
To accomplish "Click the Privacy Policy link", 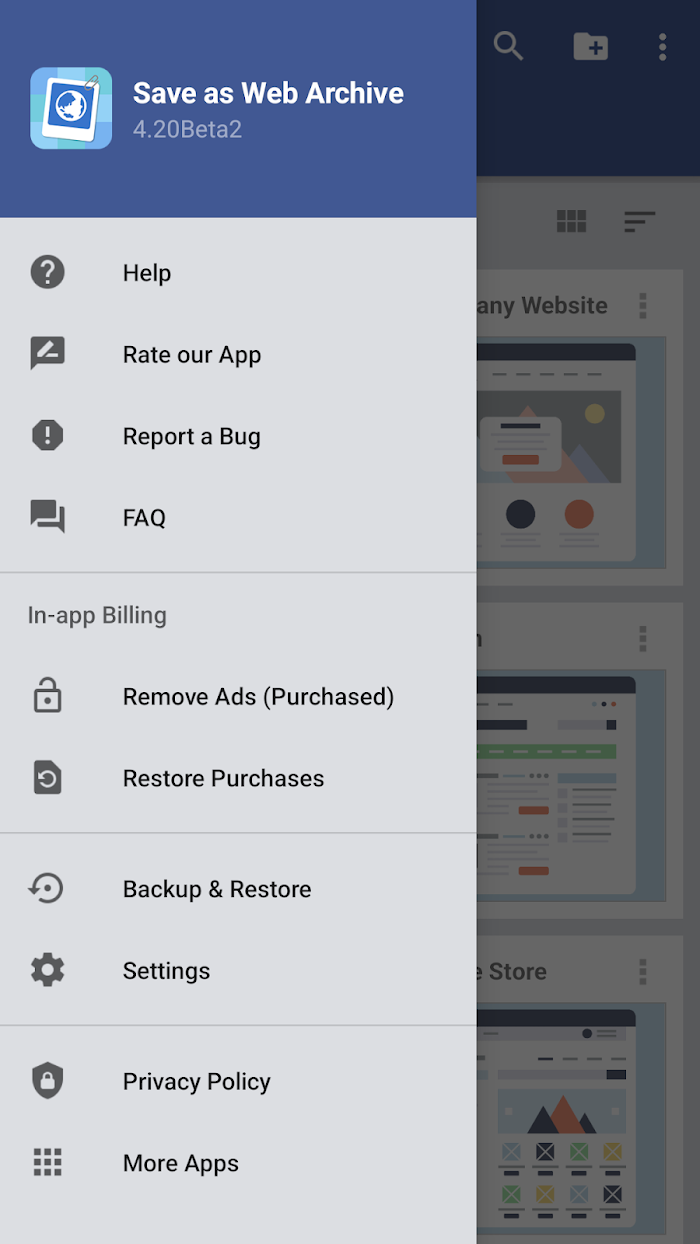I will click(196, 1081).
